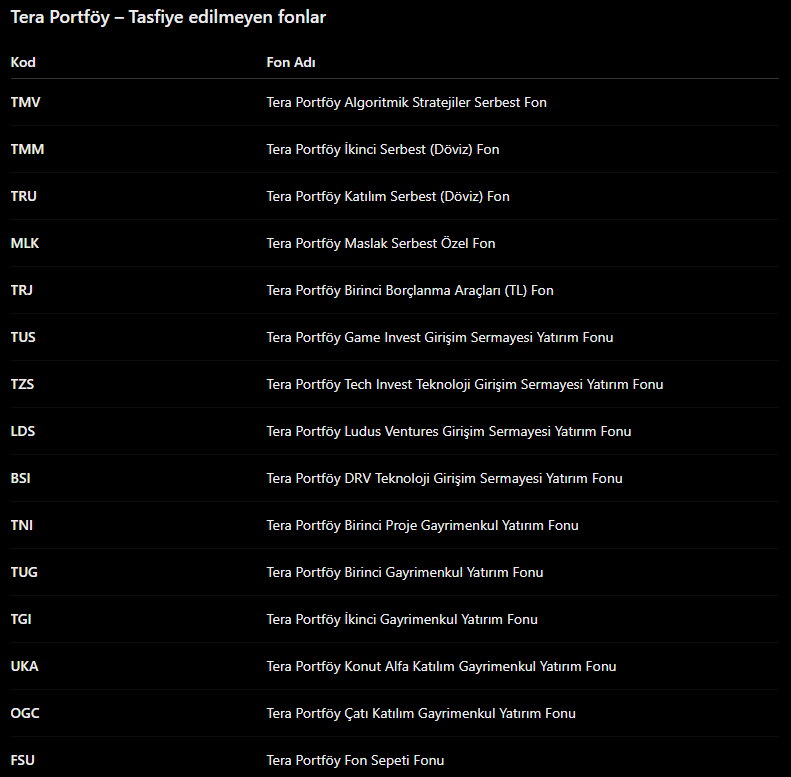Click the fund code 'TRU'
Screen dimensions: 791x777
point(24,196)
